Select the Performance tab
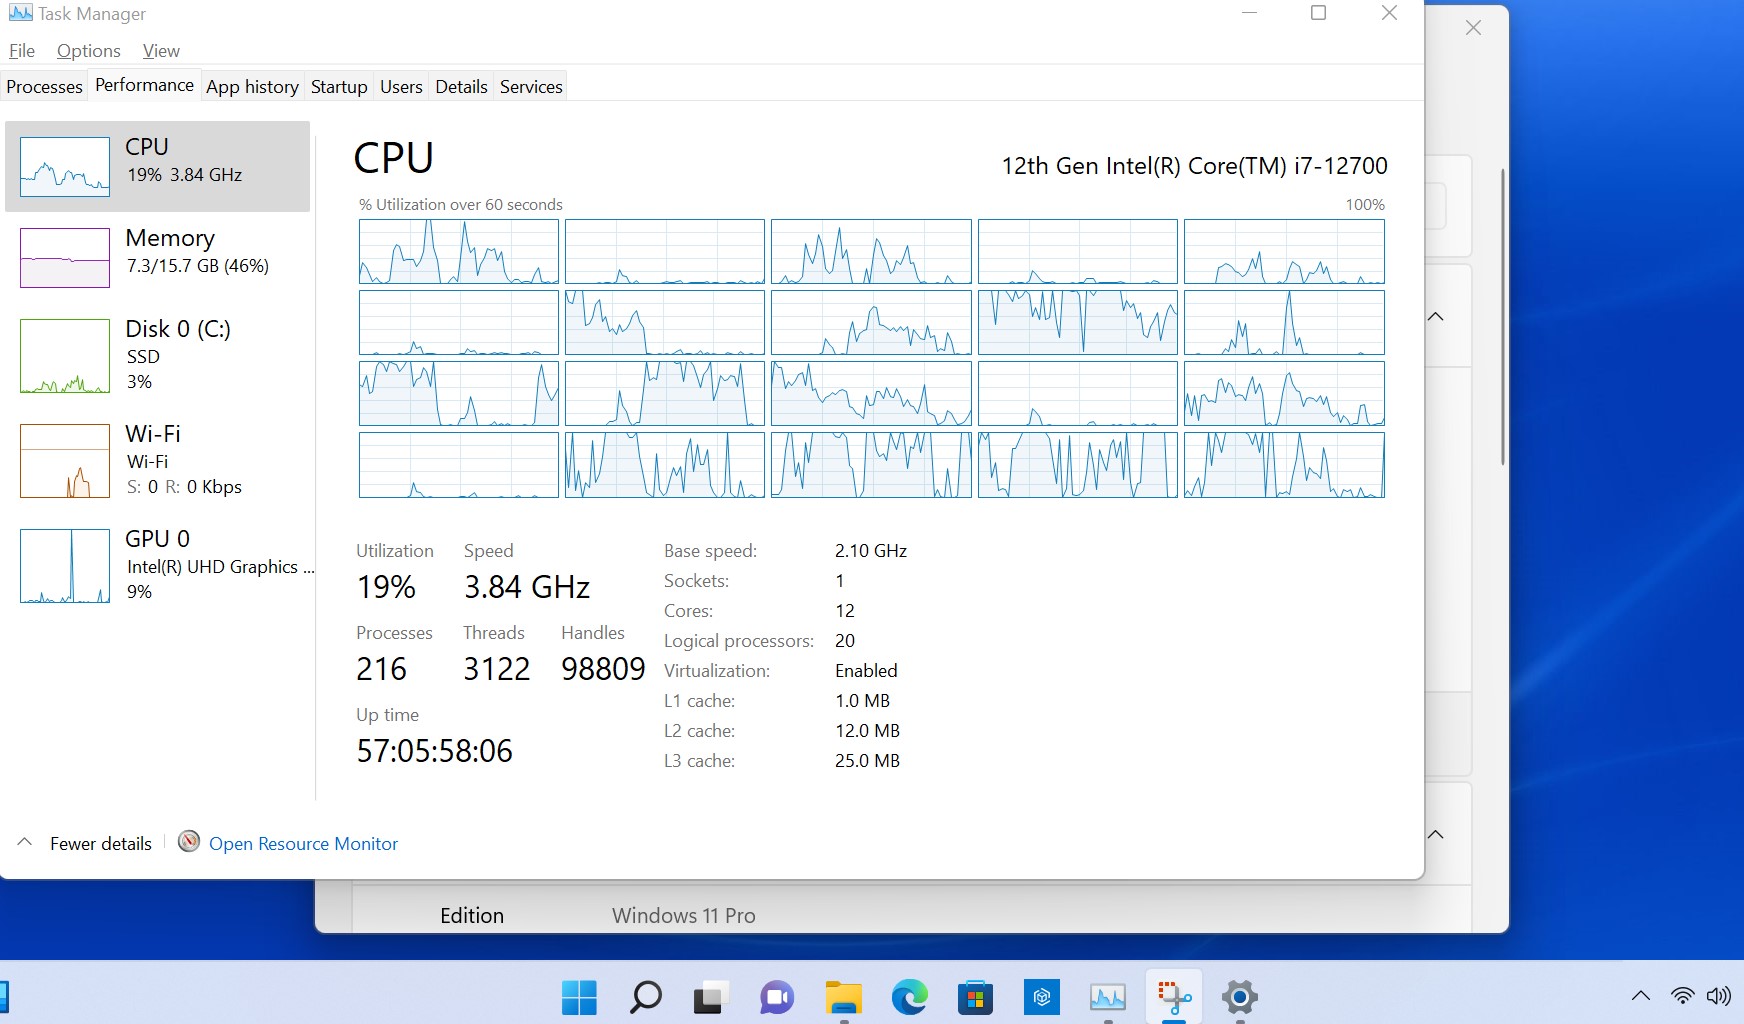 pos(144,85)
